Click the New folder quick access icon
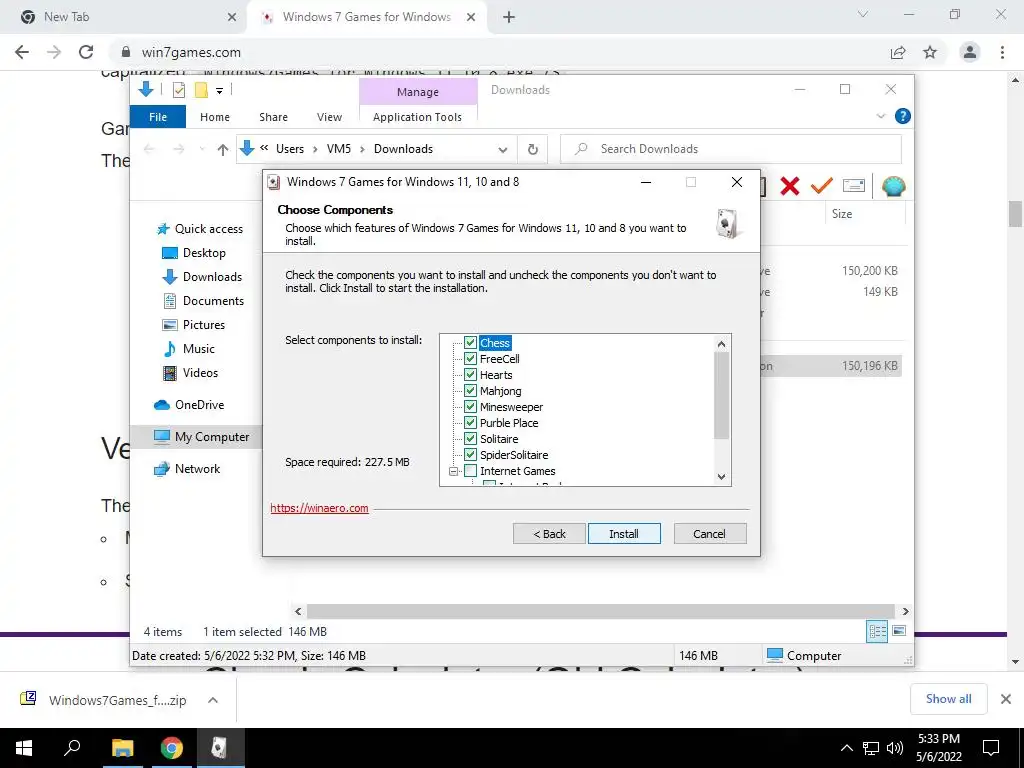 (x=201, y=90)
